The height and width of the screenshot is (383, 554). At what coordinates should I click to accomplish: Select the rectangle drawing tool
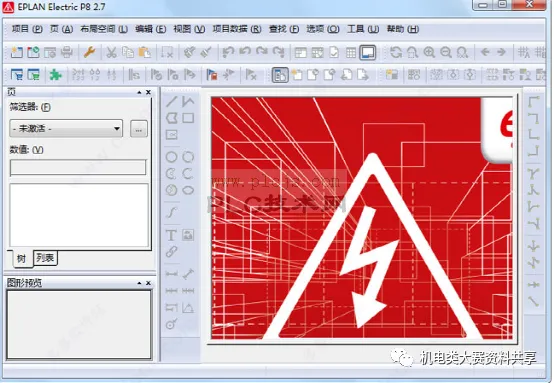[x=188, y=118]
